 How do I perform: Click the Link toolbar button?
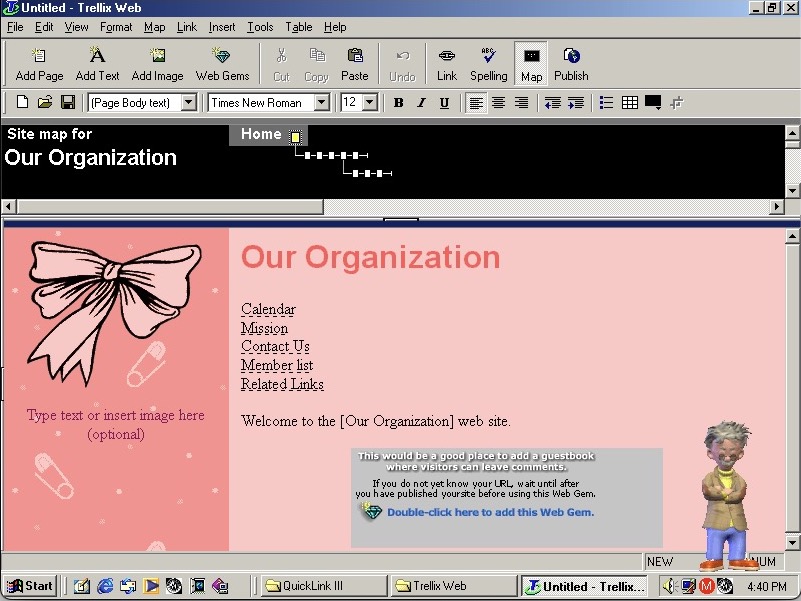click(446, 64)
